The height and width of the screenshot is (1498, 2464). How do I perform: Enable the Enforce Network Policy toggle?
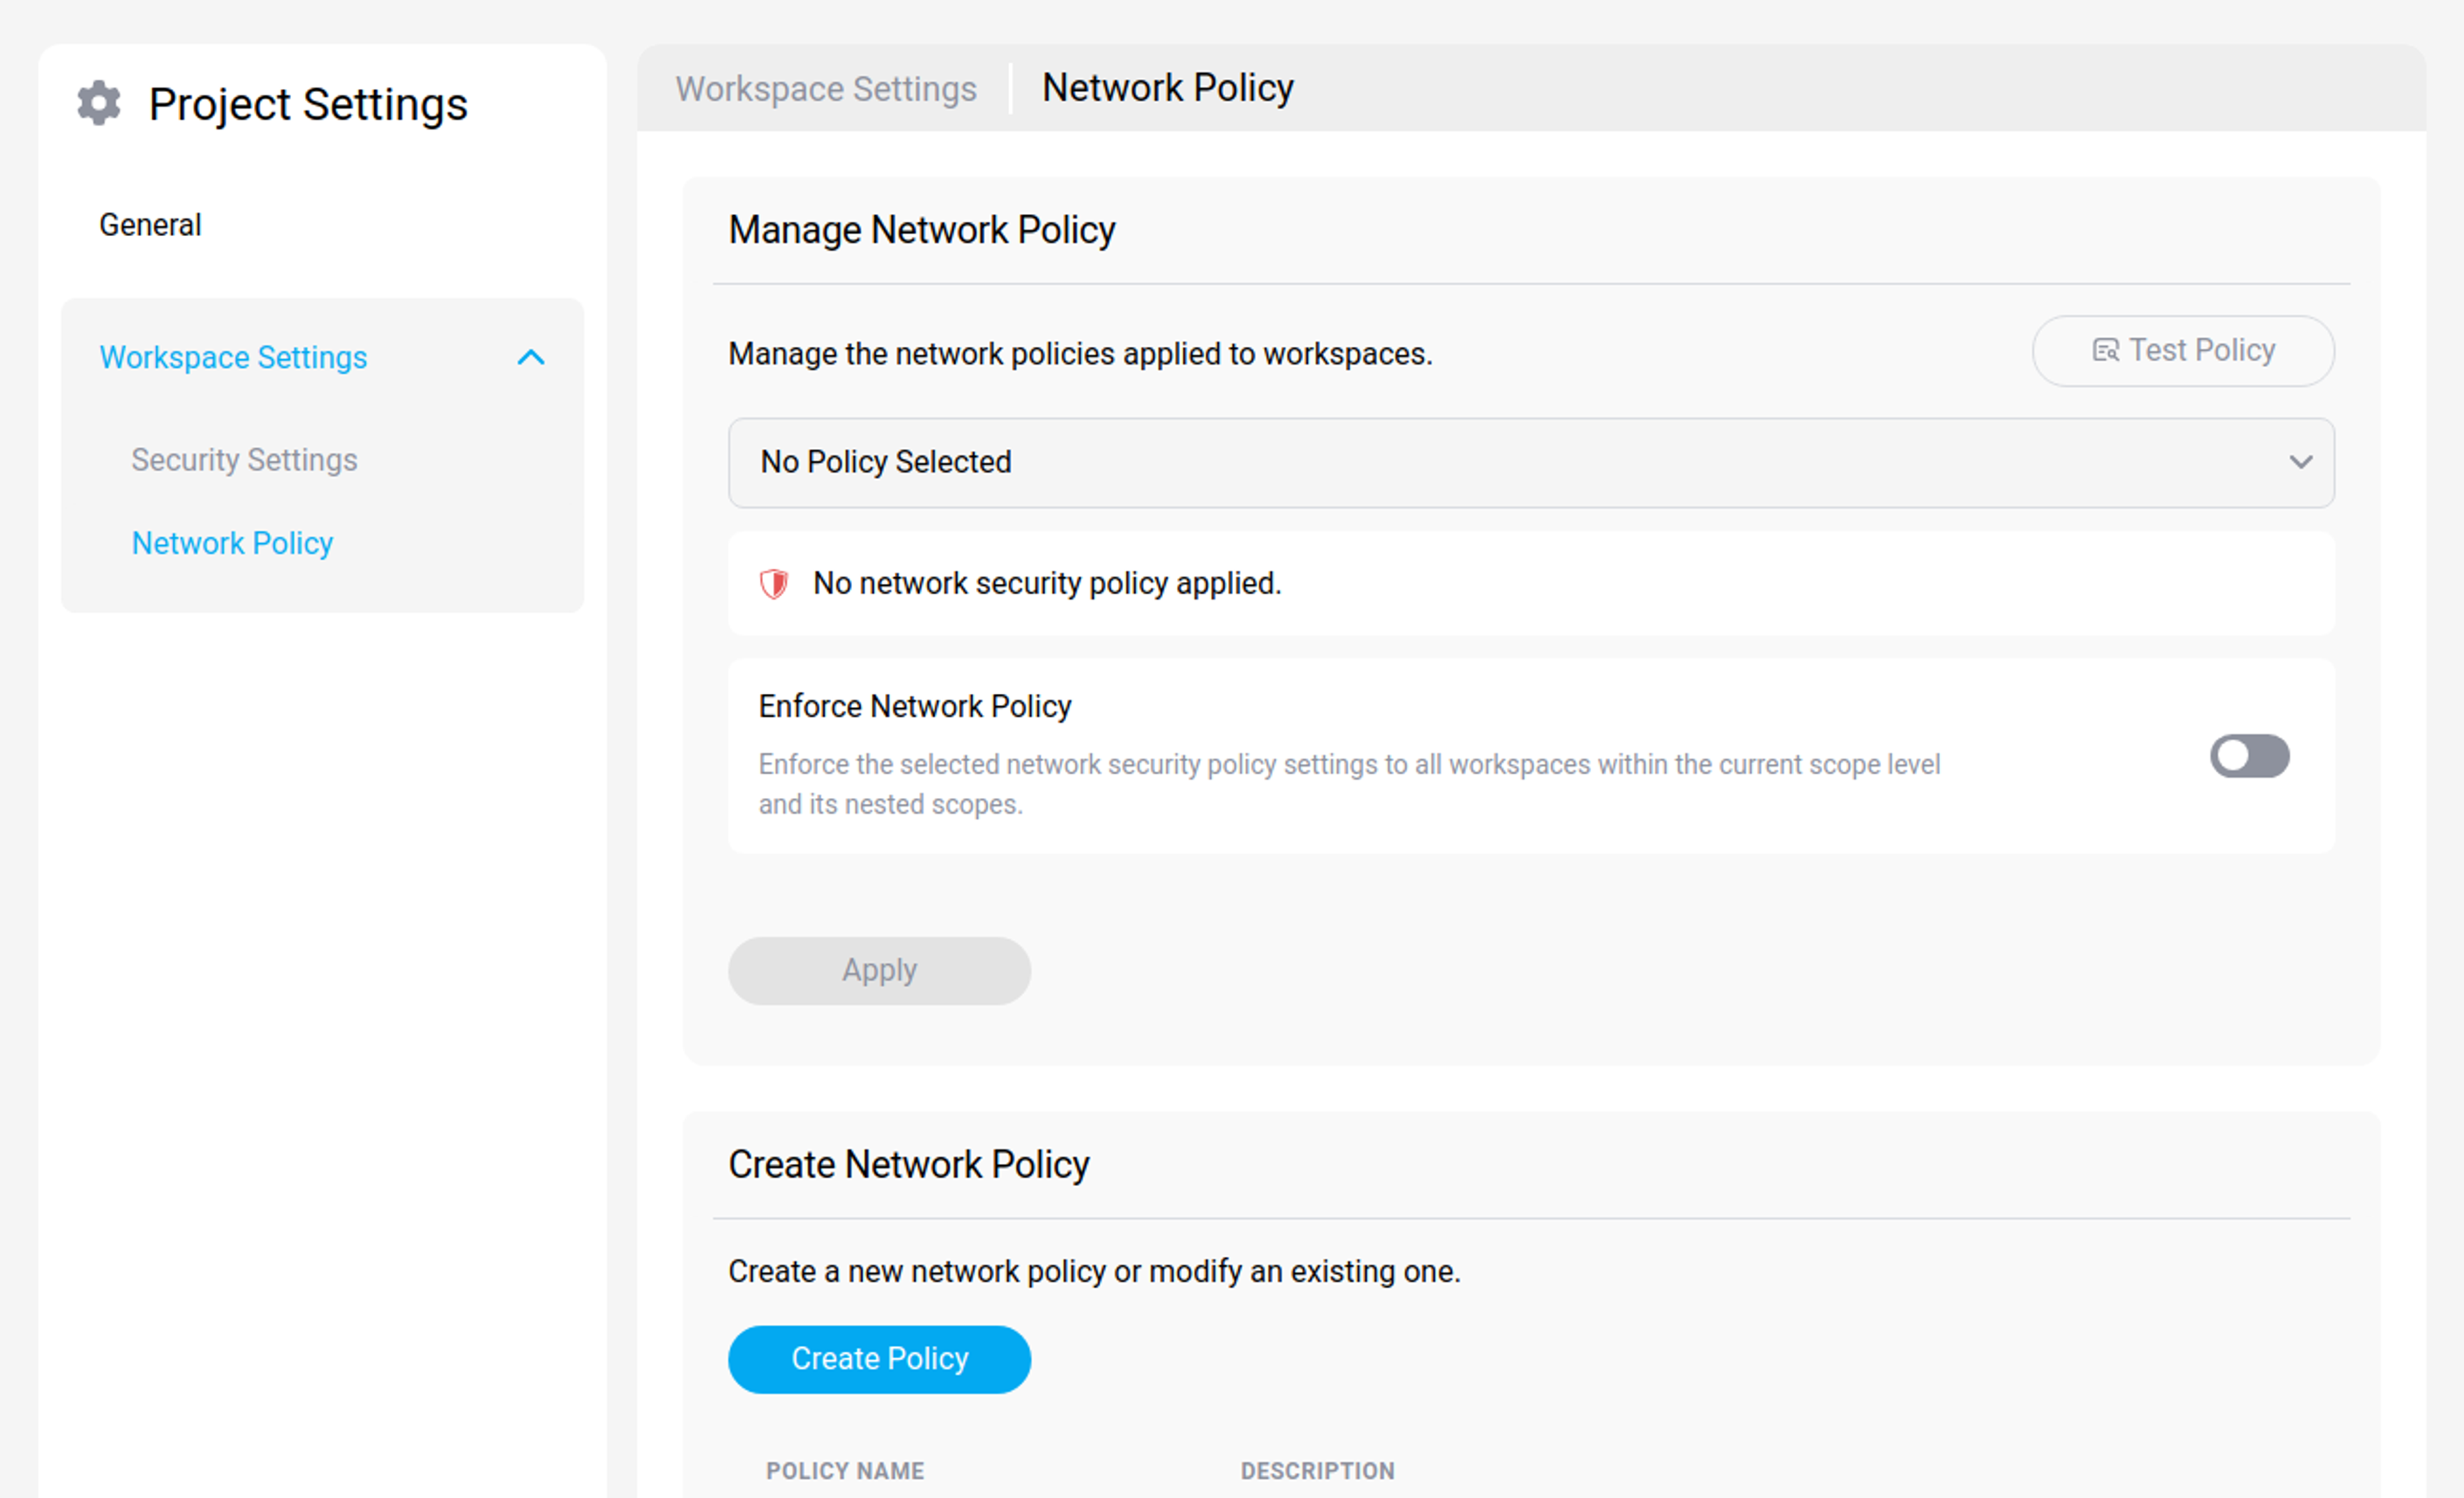(x=2249, y=757)
